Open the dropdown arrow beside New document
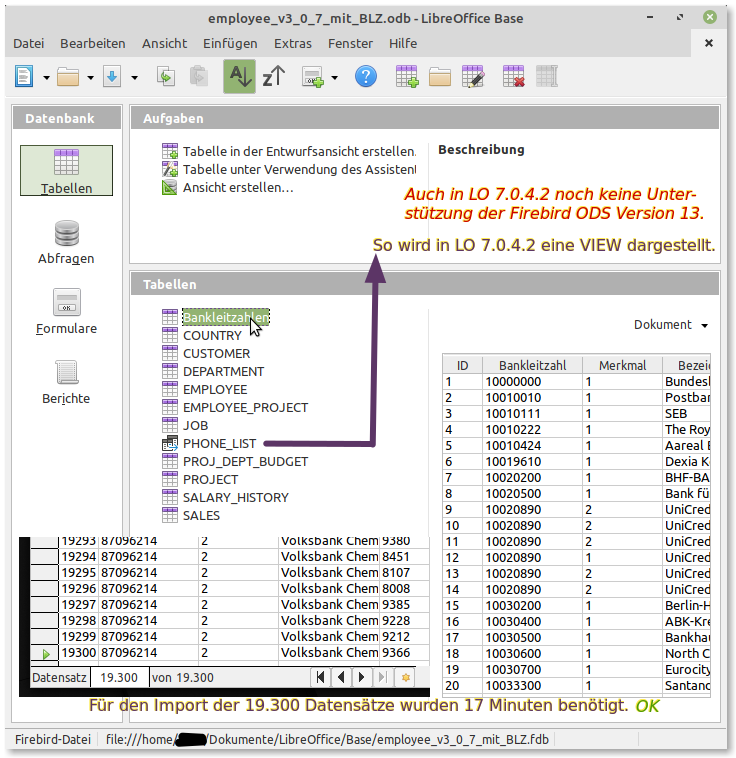 (x=46, y=77)
